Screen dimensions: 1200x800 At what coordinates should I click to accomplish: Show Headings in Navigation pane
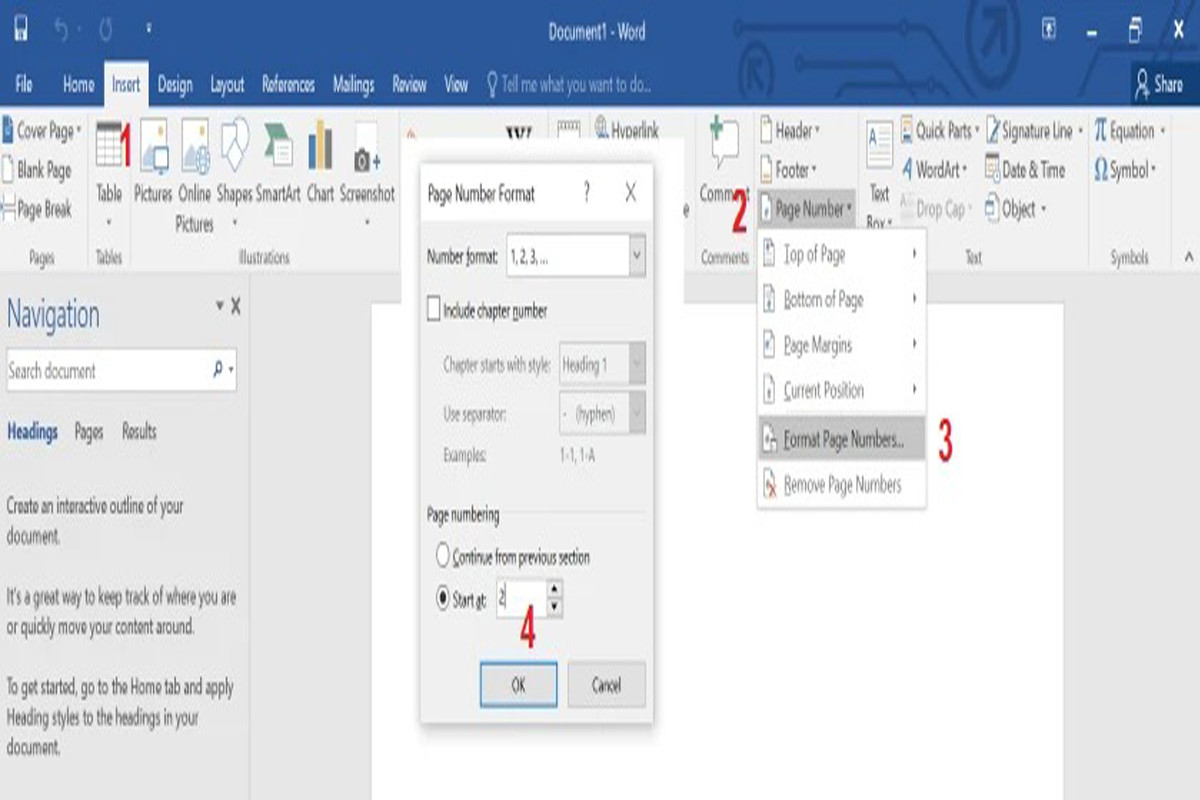[32, 432]
